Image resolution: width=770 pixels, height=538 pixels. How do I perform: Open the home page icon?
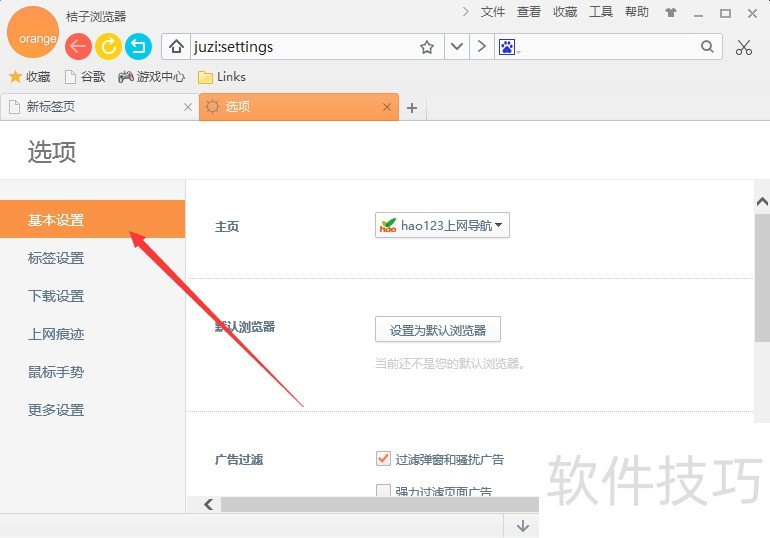click(x=176, y=47)
